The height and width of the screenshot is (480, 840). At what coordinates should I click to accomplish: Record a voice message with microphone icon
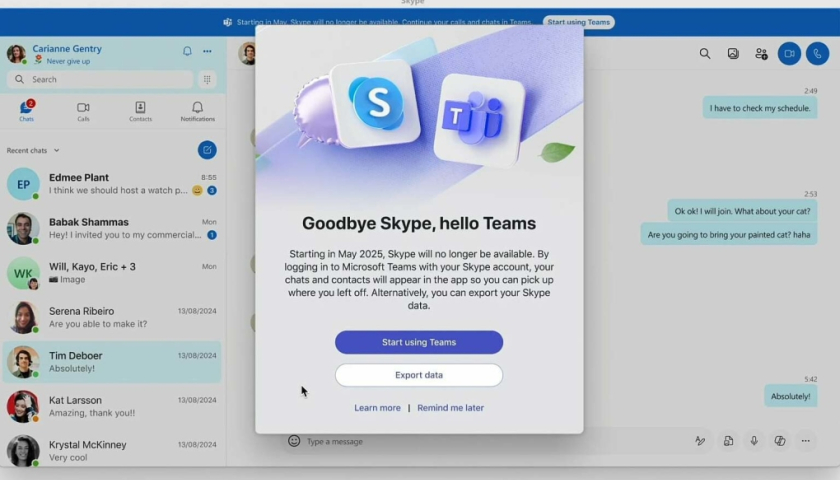tap(754, 441)
